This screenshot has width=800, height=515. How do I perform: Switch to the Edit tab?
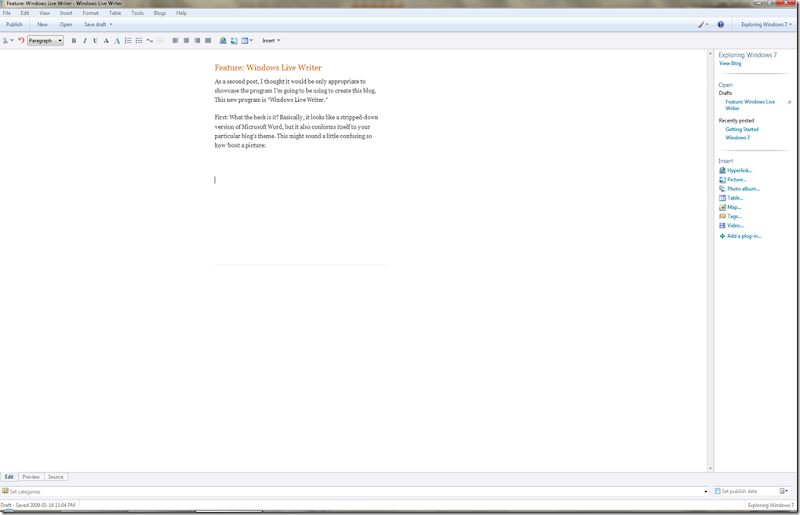(x=9, y=477)
